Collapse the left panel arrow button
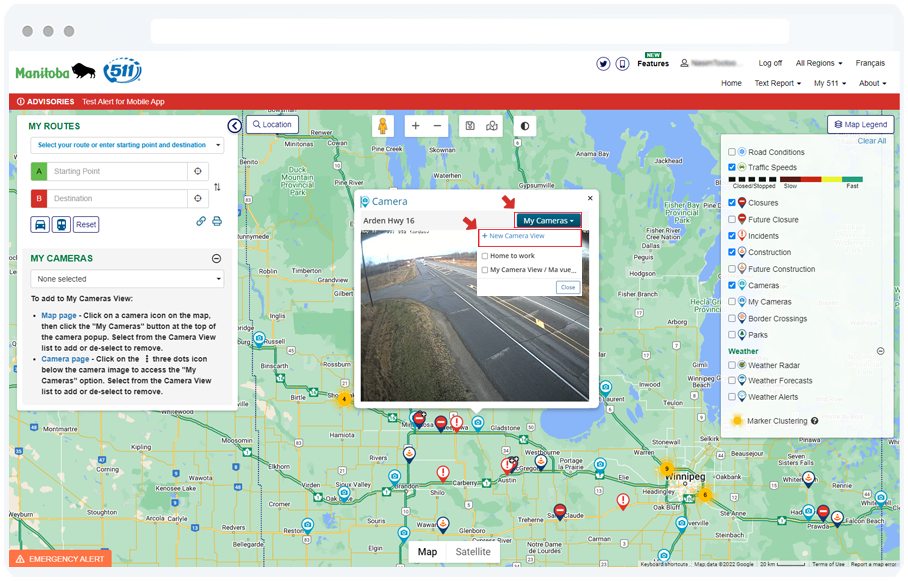908x581 pixels. tap(235, 126)
